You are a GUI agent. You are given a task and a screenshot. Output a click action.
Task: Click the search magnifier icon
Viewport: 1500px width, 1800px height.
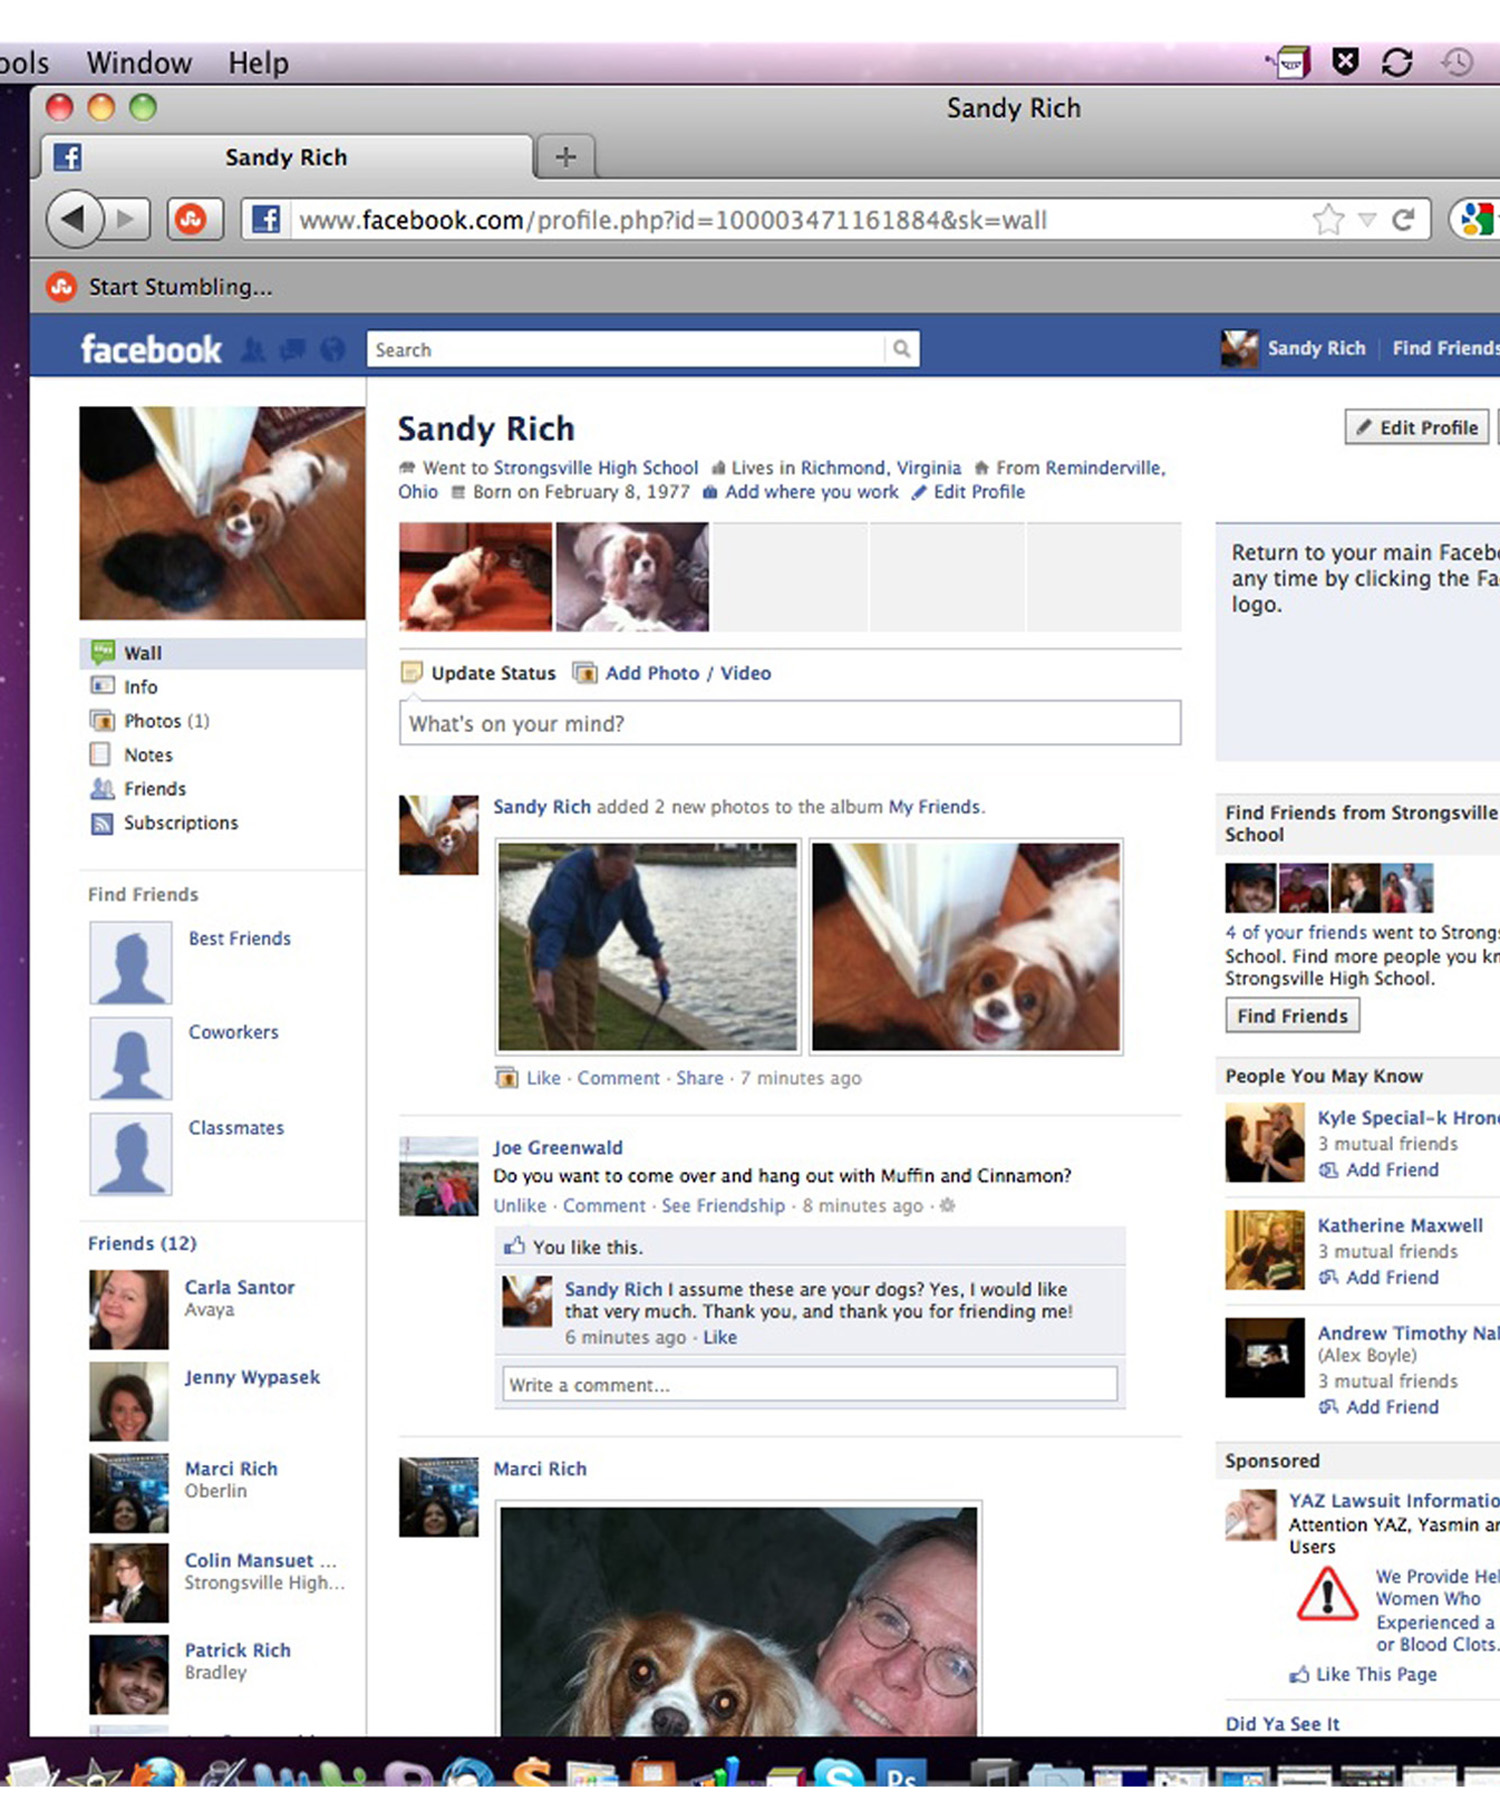pyautogui.click(x=901, y=349)
